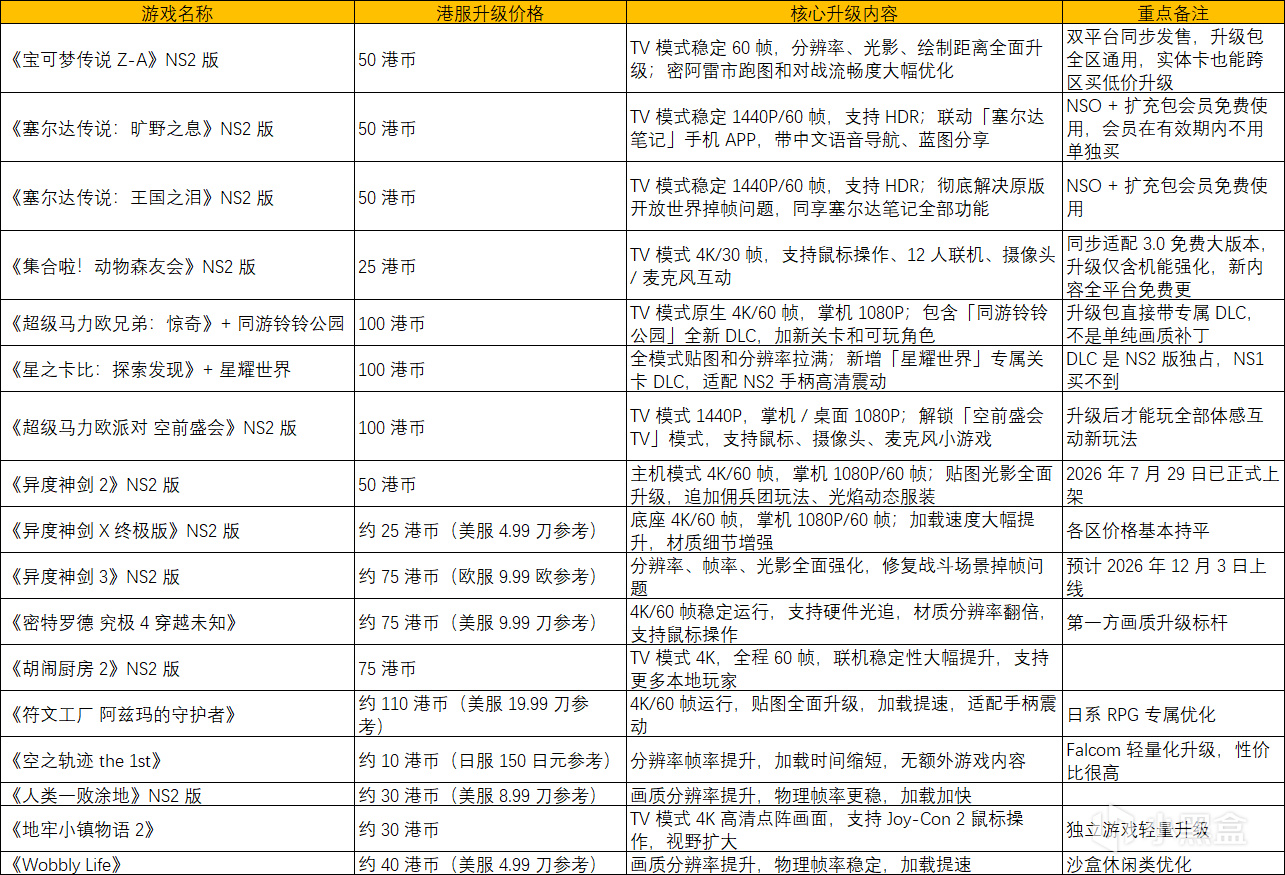Image resolution: width=1285 pixels, height=875 pixels.
Task: Select the cell "《人类一败涂地》NS2 版"
Action: (x=177, y=795)
